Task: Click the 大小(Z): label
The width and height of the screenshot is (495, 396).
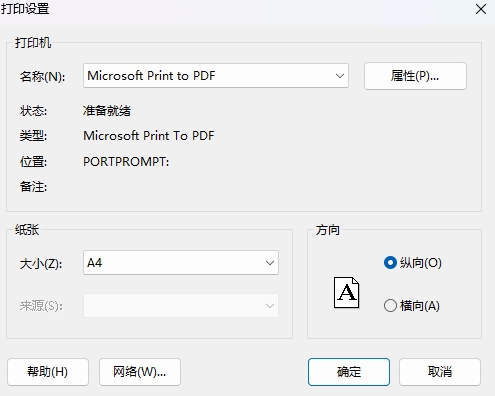Action: [41, 264]
